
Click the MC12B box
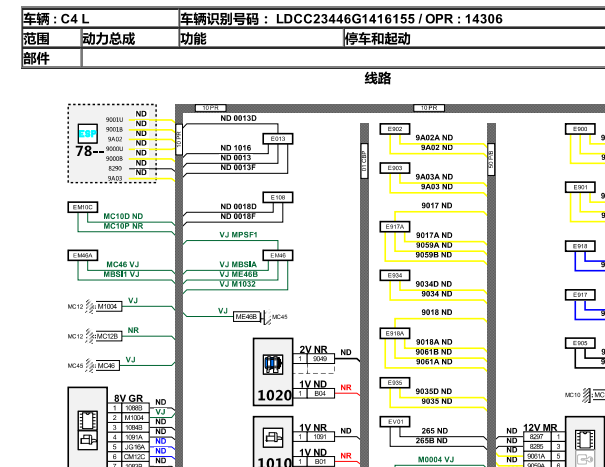pyautogui.click(x=108, y=336)
